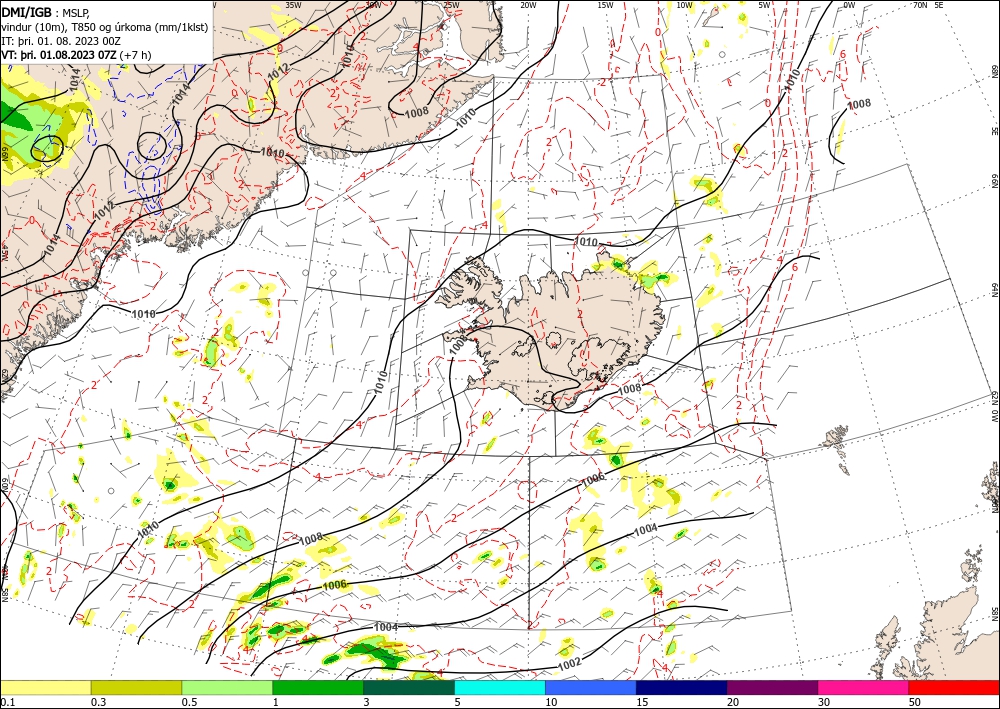Click the '62N 0W' edge label

(995, 407)
